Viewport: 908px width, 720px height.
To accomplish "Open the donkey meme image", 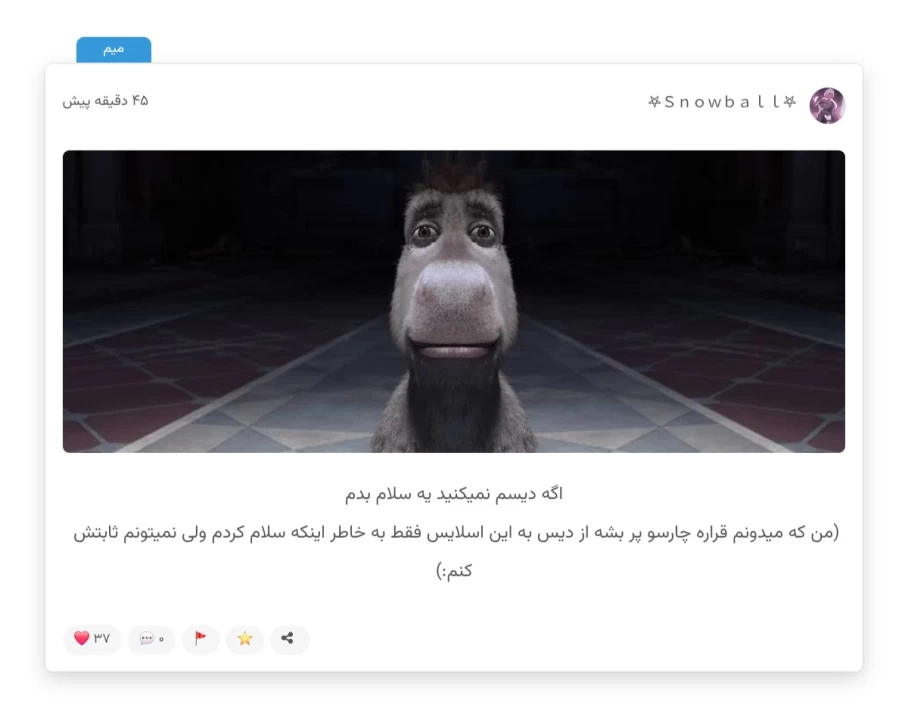I will coord(453,301).
